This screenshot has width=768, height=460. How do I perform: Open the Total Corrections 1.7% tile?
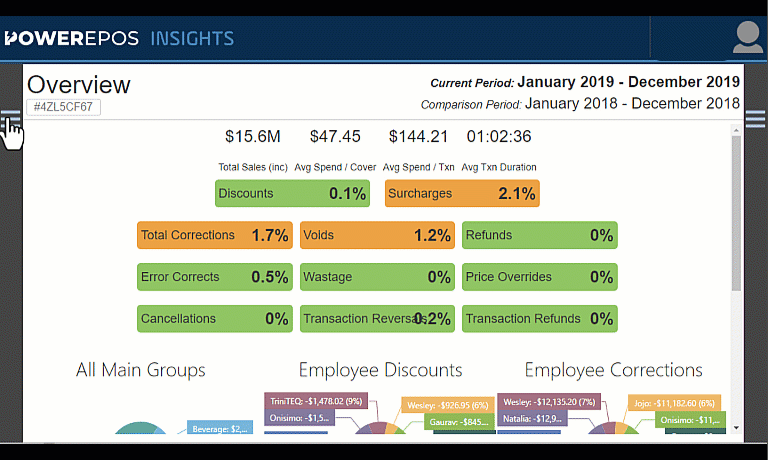point(215,235)
